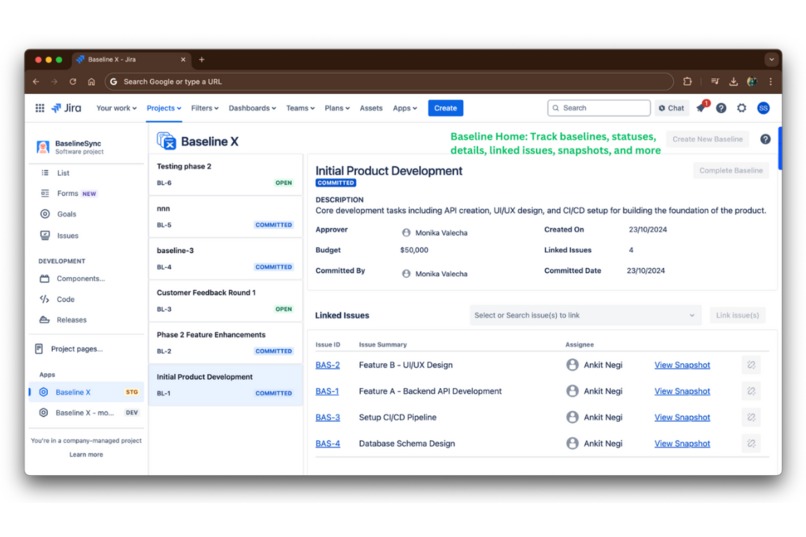Expand the Projects menu
Image resolution: width=806 pixels, height=537 pixels.
click(164, 108)
